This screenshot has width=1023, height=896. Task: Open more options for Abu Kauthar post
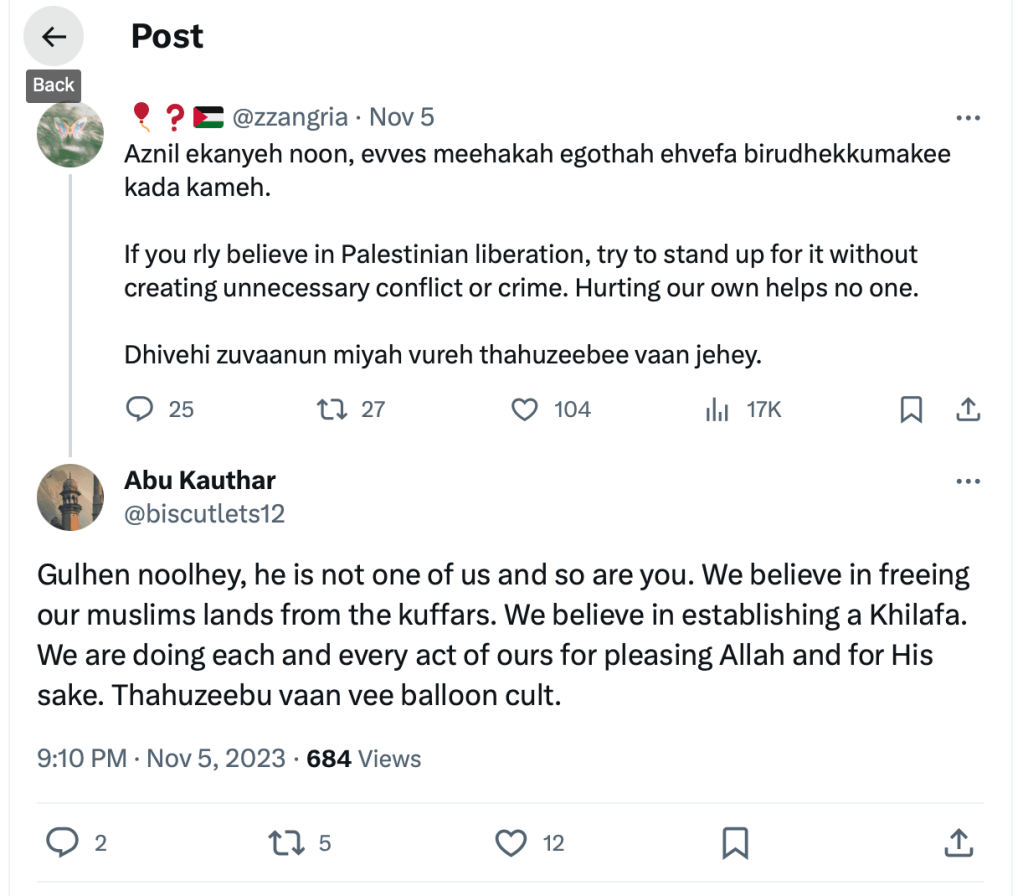968,481
